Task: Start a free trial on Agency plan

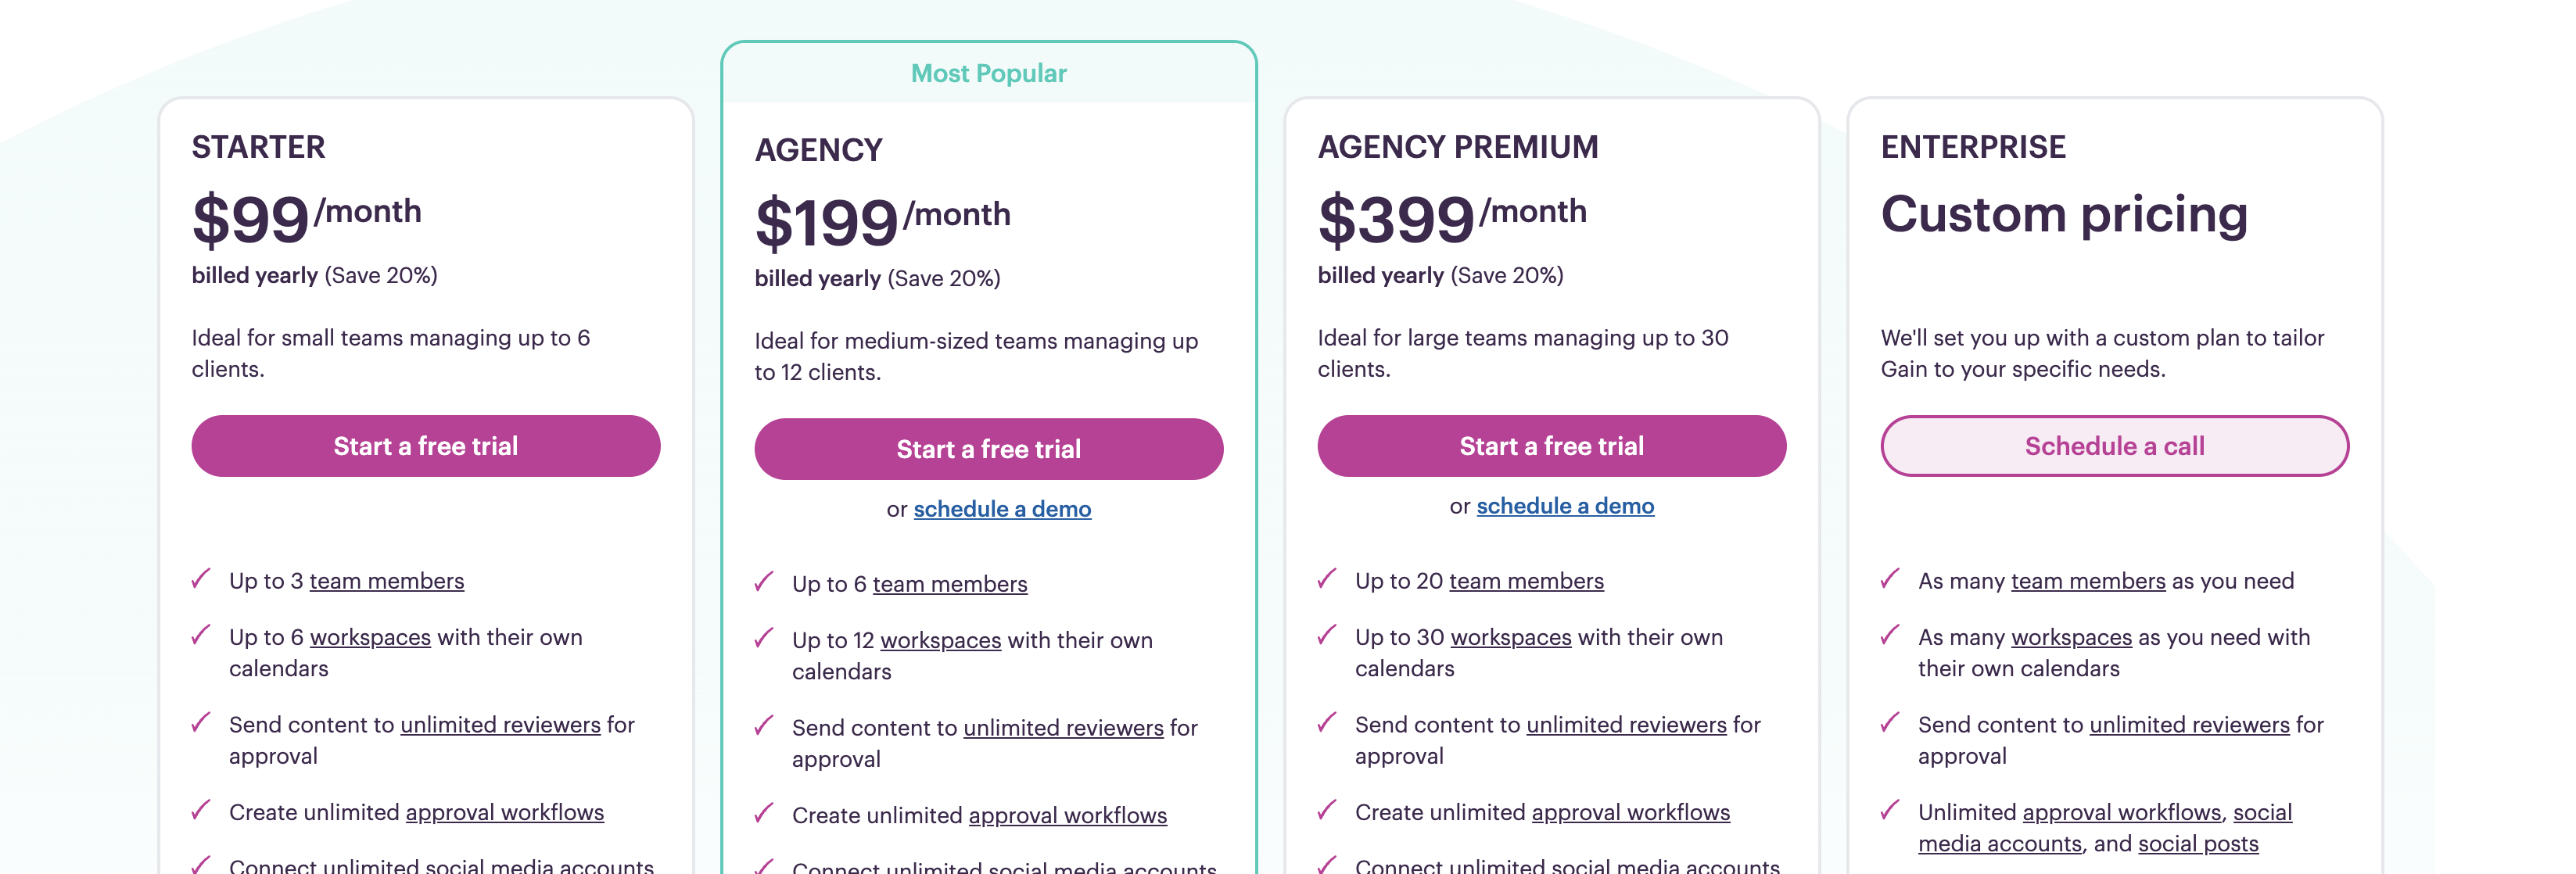Action: point(989,449)
